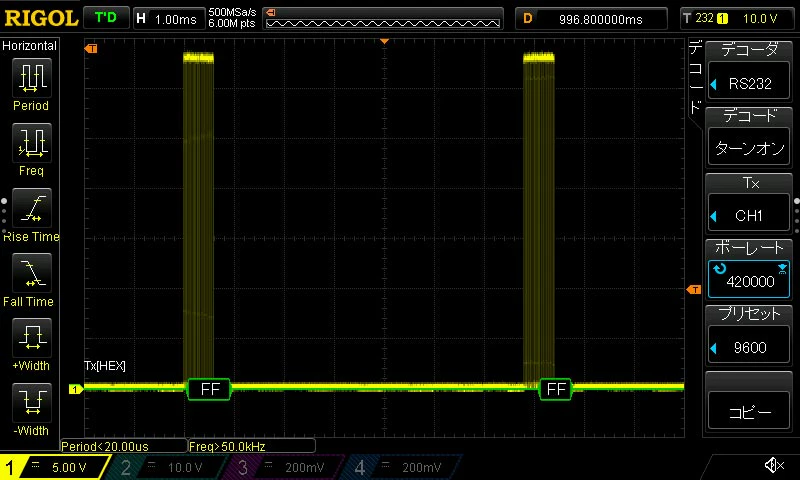This screenshot has height=480, width=800.
Task: Select channel 2 tab showing 10.0 V
Action: (168, 467)
